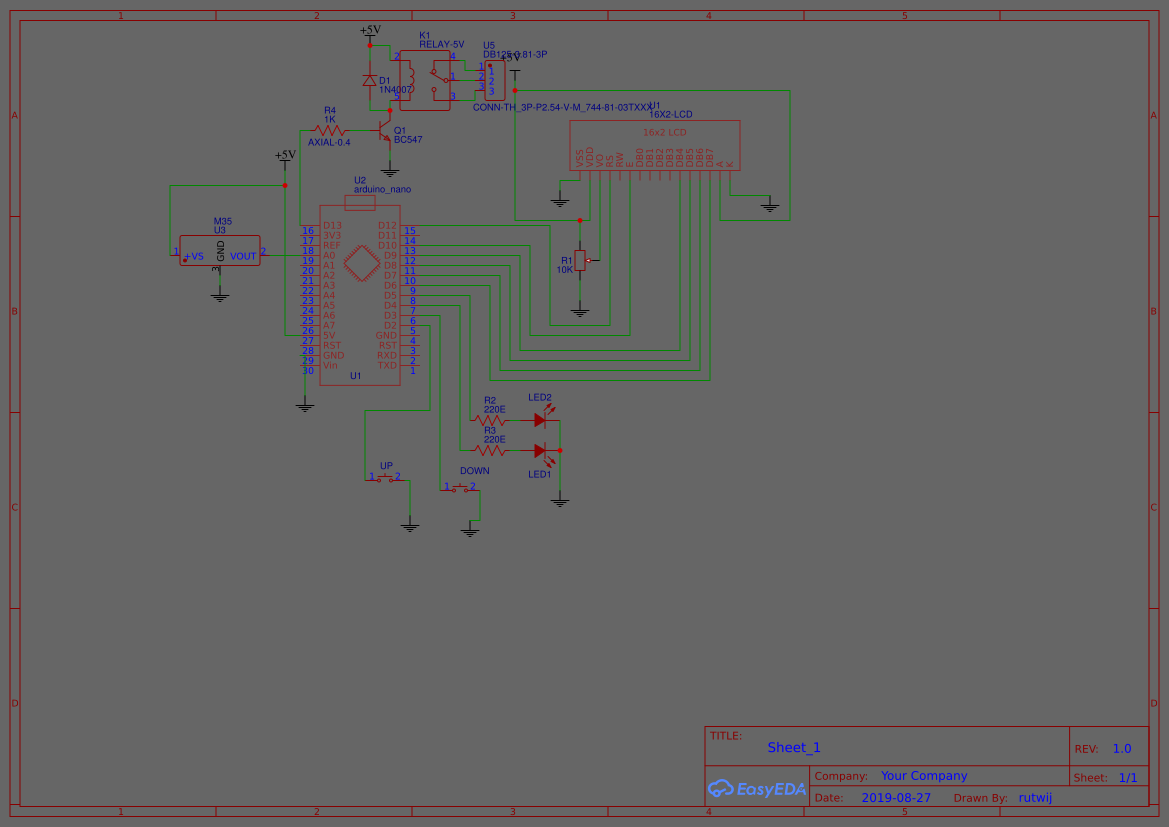
Task: Select the DOWN push button switch
Action: [x=459, y=488]
